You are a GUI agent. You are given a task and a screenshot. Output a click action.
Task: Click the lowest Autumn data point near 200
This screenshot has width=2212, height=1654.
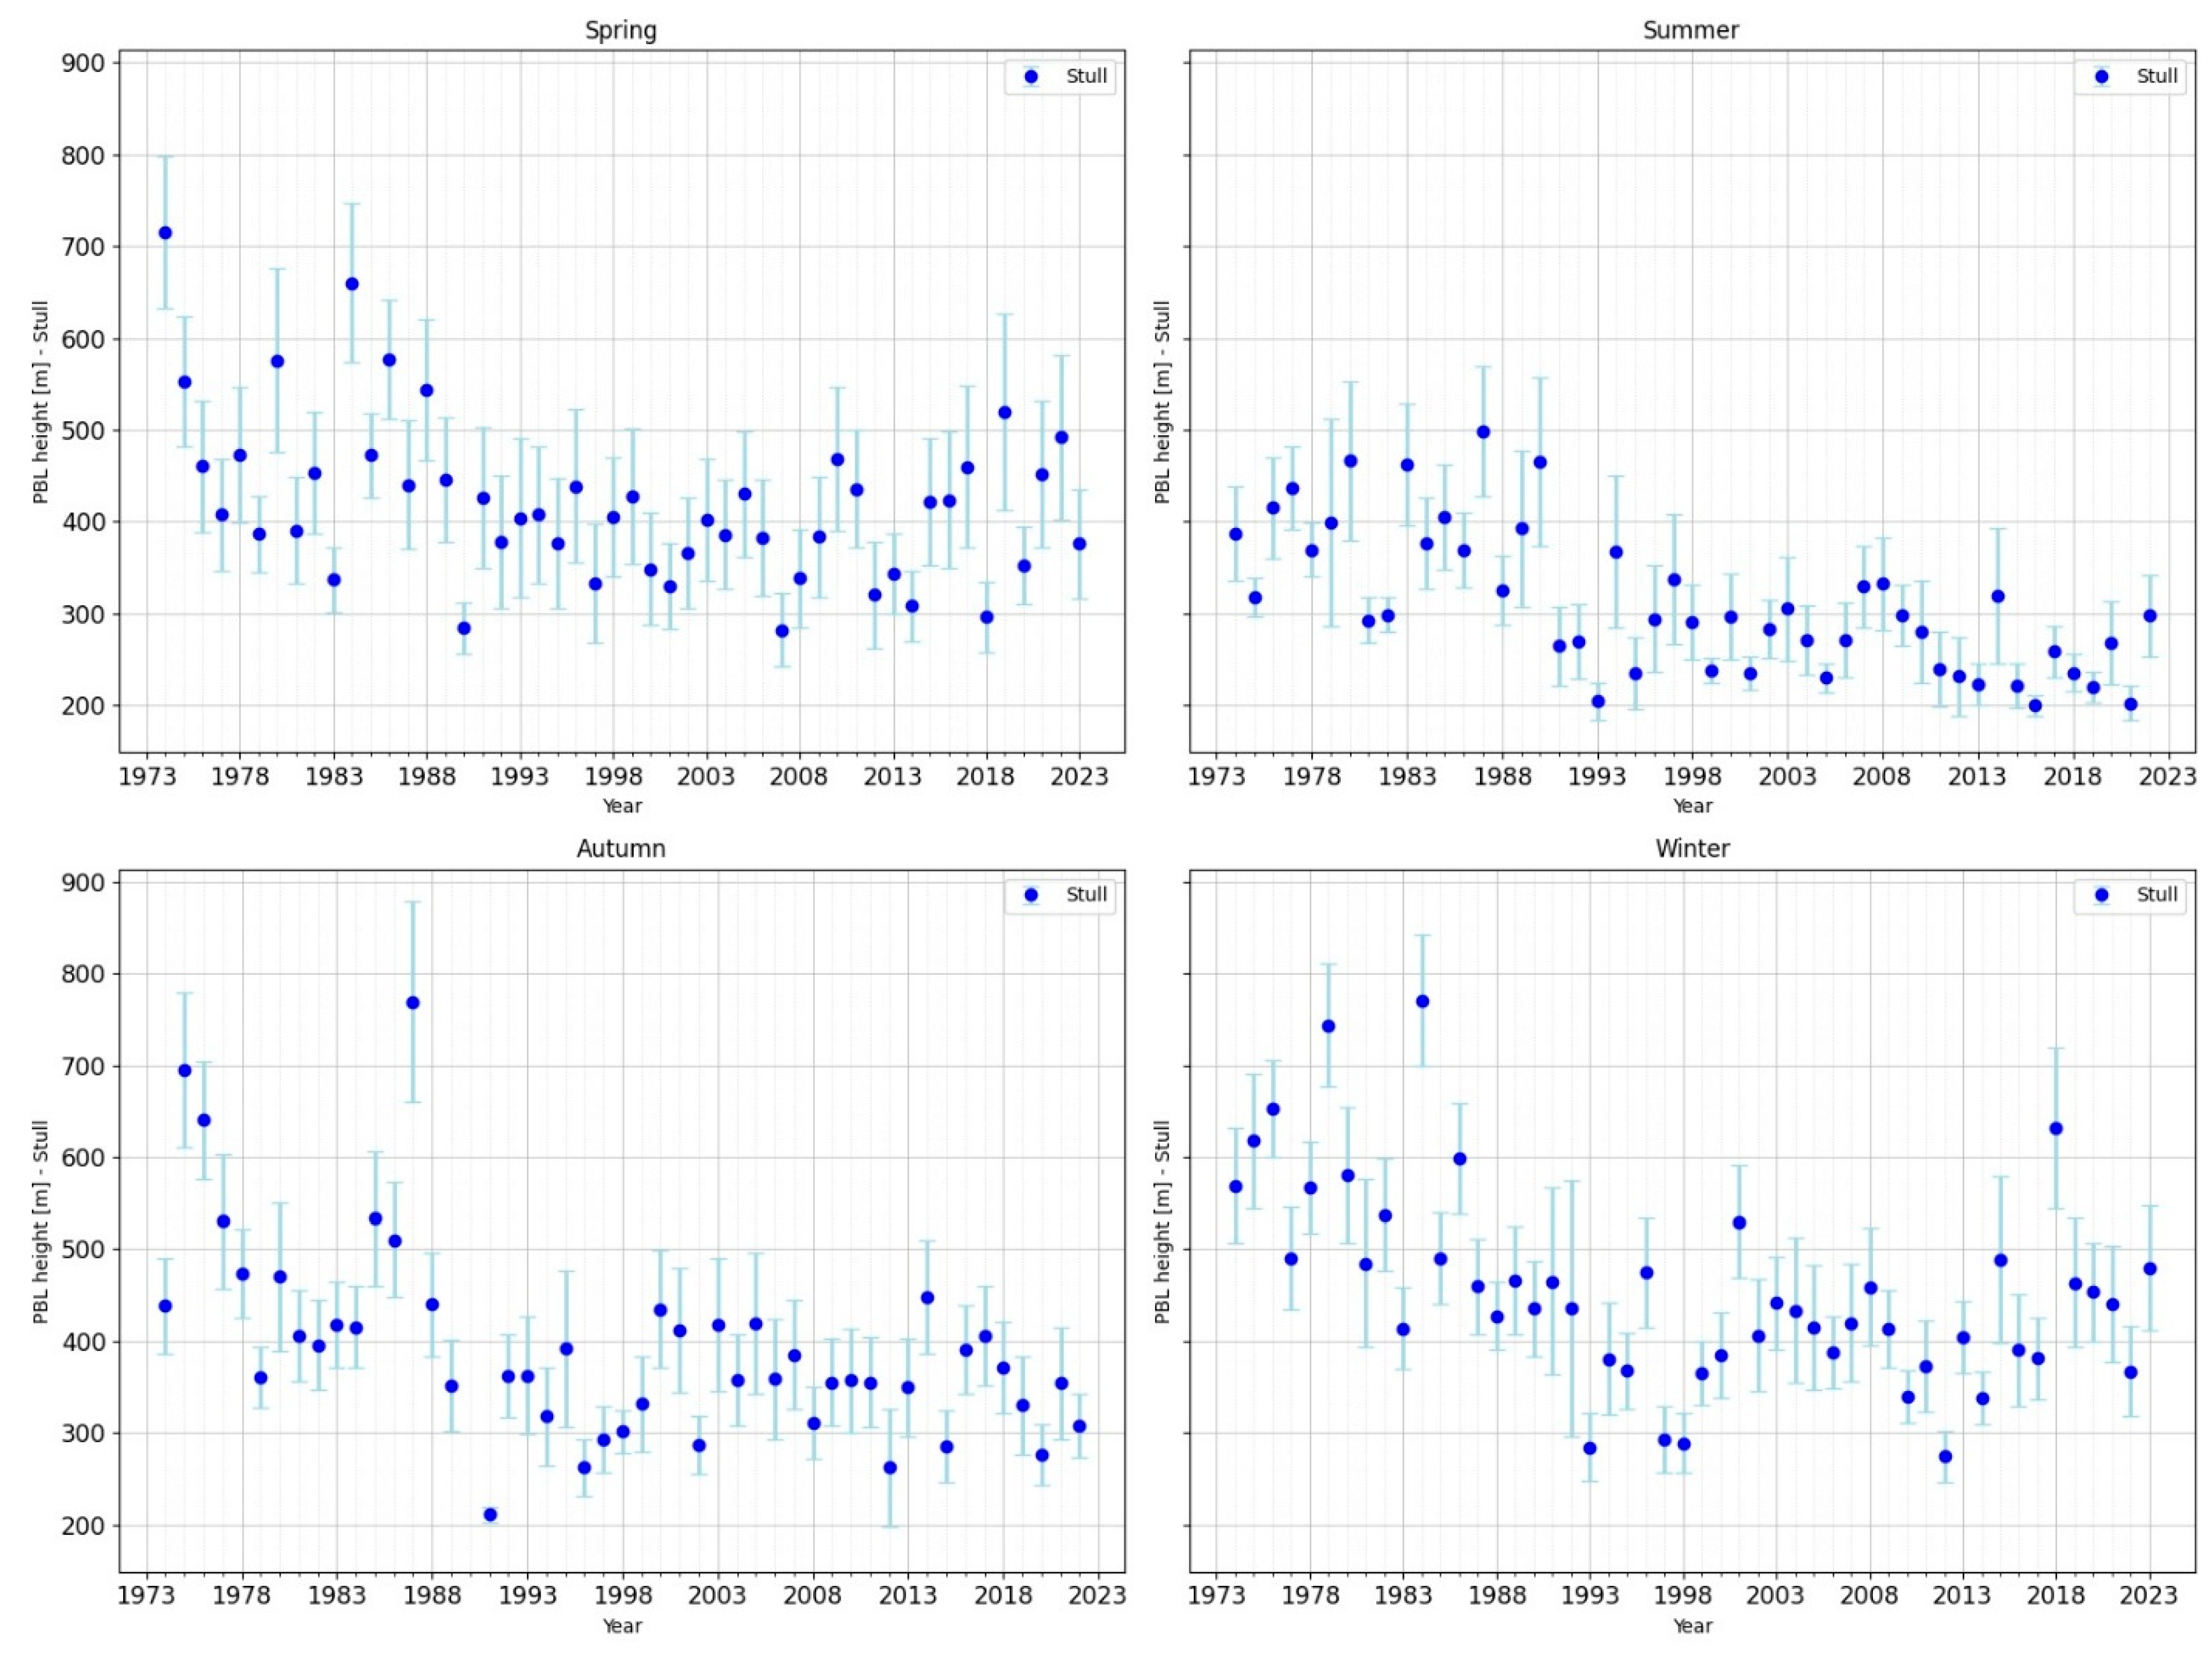point(490,1515)
